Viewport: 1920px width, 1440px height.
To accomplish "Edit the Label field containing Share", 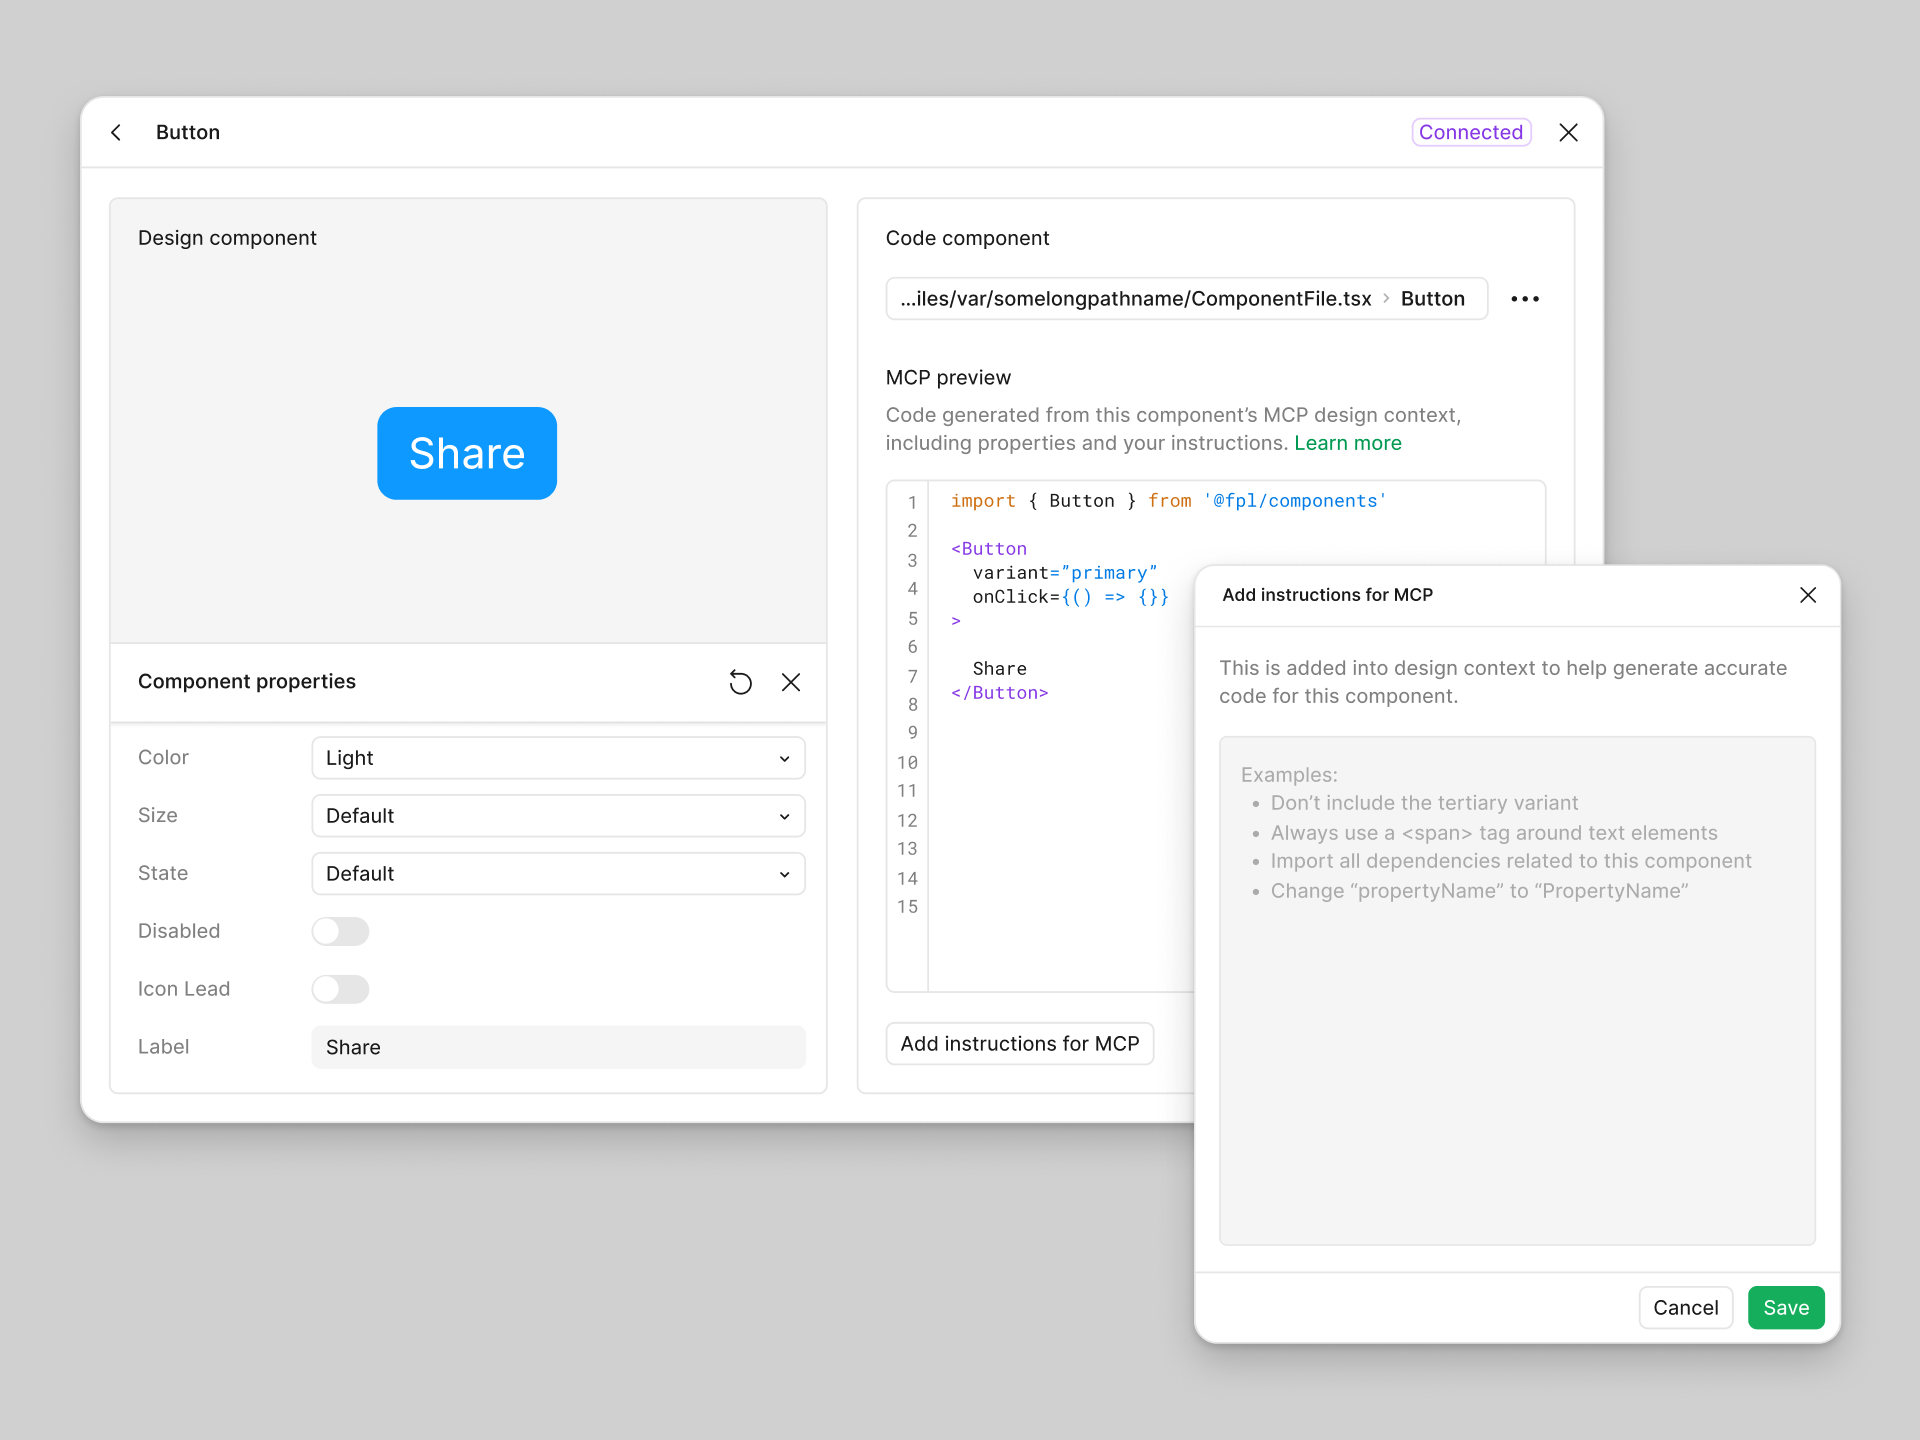I will (557, 1047).
